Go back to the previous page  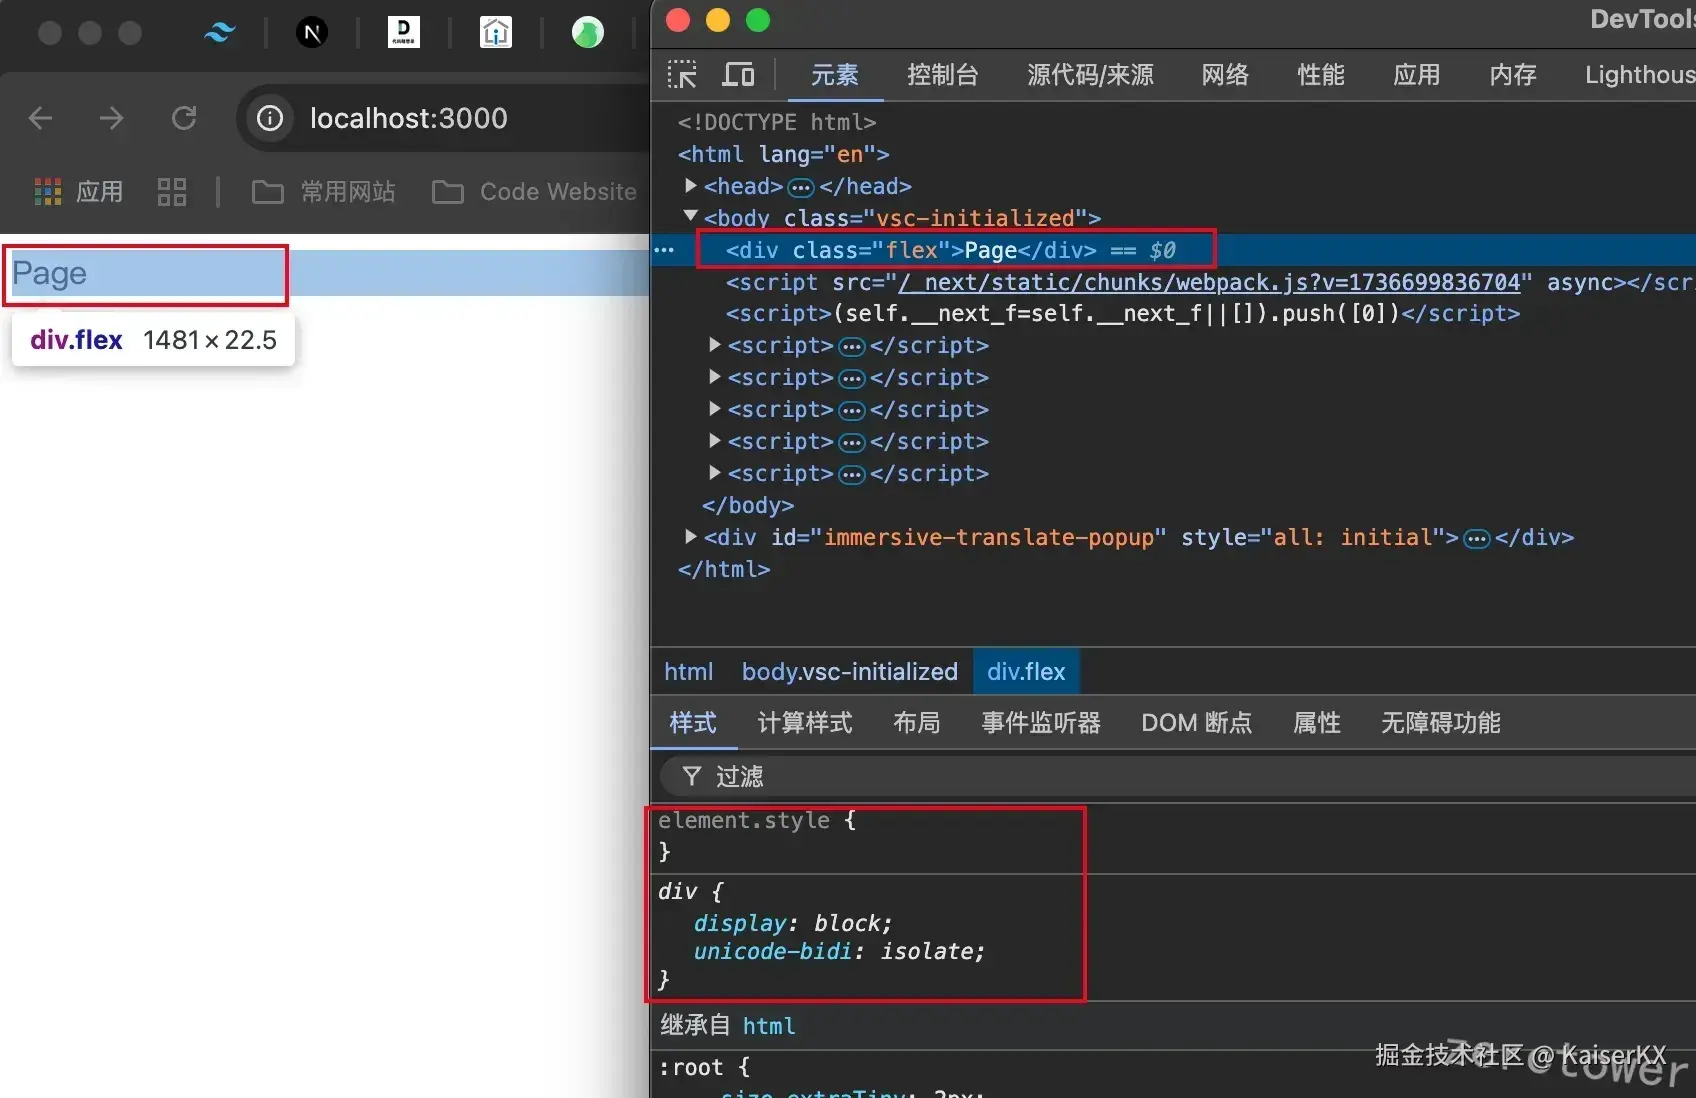pyautogui.click(x=41, y=118)
